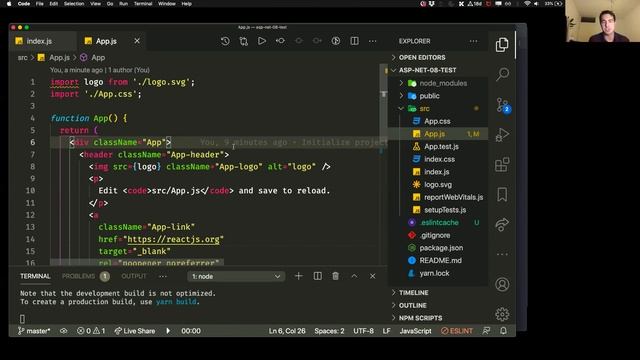Open the Extensions activity bar icon

coord(502,164)
